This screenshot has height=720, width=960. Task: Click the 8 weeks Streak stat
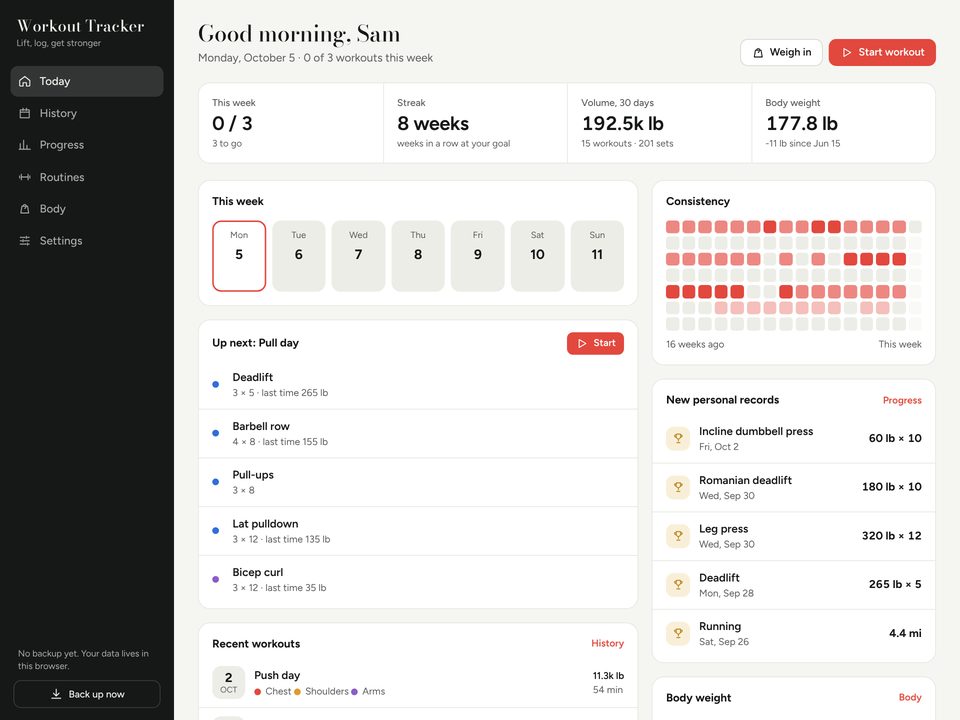(x=475, y=123)
